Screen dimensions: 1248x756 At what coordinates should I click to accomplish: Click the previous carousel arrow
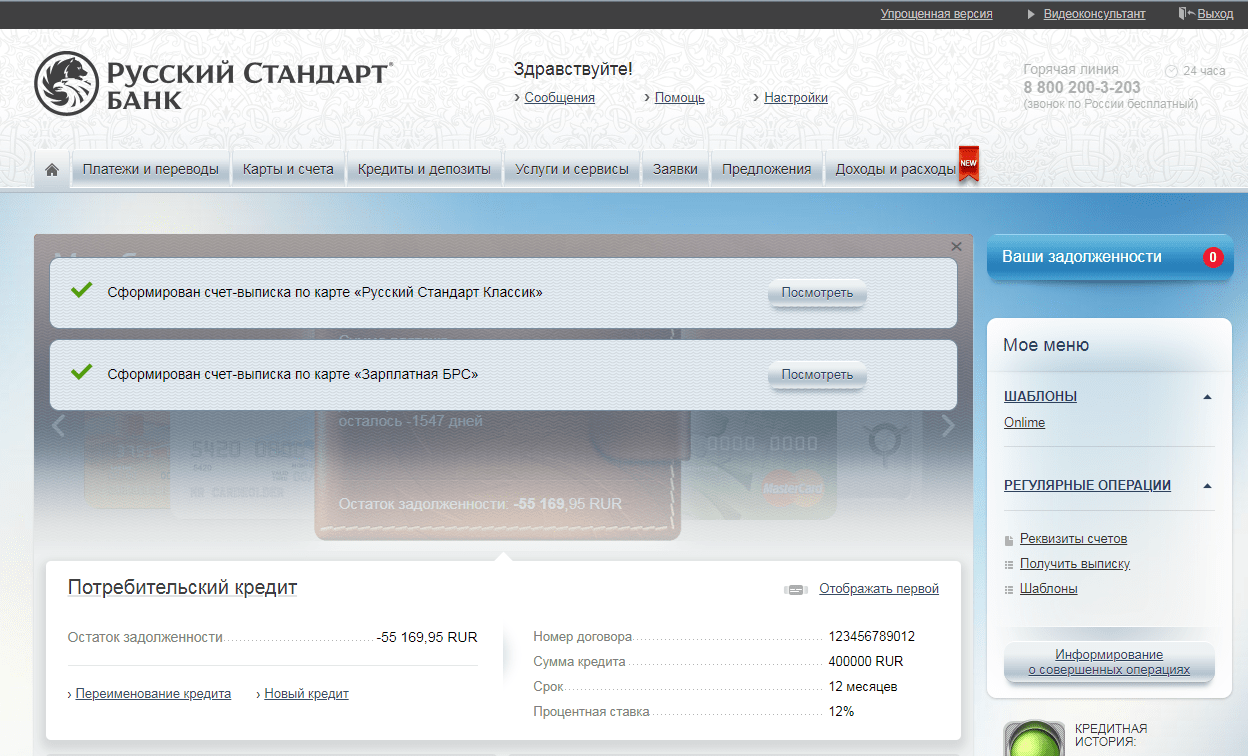(x=58, y=426)
